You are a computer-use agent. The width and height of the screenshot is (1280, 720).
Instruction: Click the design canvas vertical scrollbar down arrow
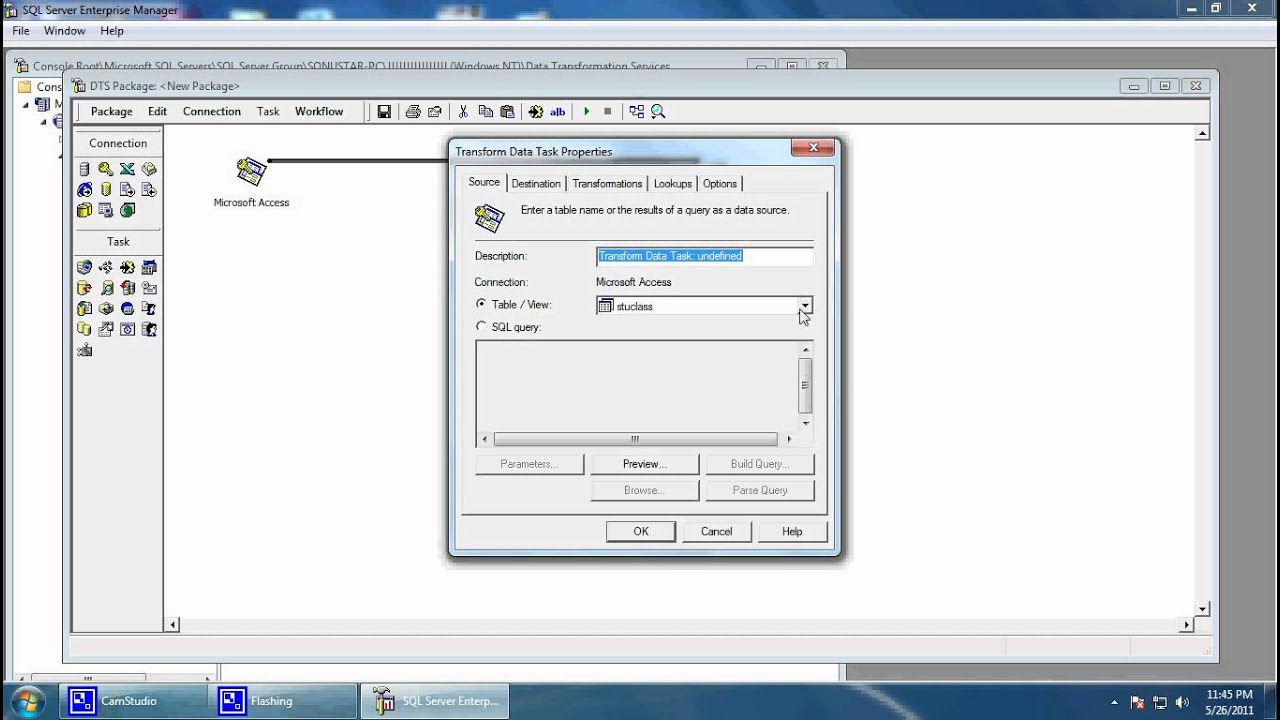click(1203, 609)
